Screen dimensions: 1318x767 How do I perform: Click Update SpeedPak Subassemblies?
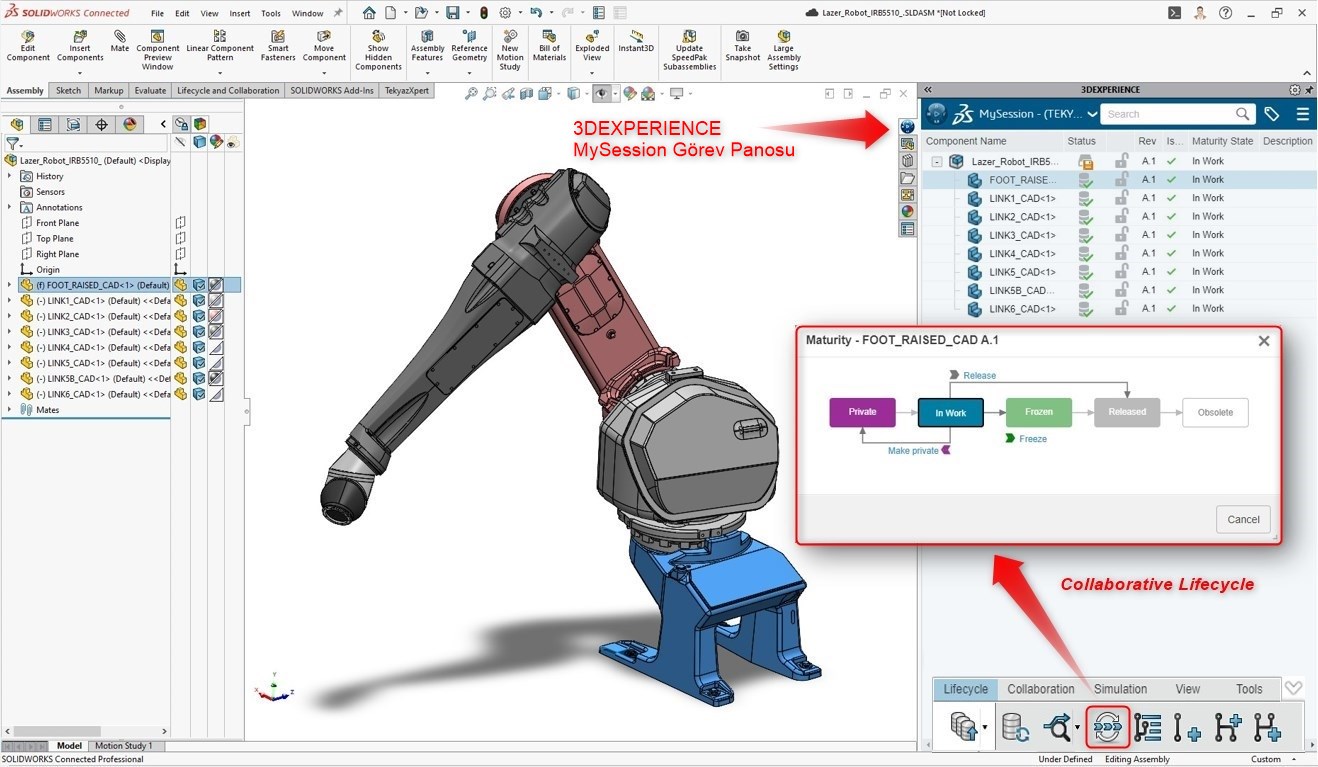689,50
